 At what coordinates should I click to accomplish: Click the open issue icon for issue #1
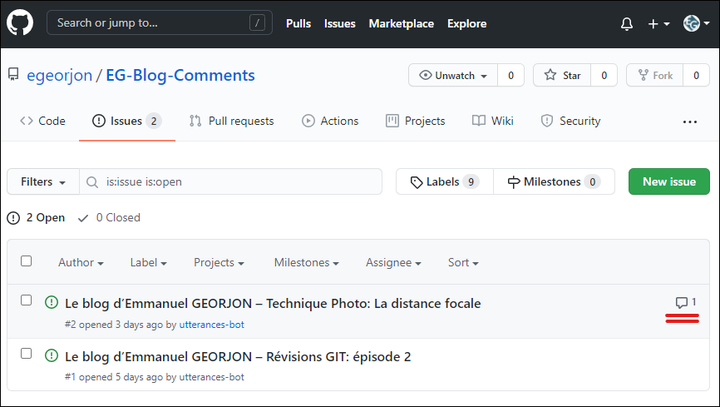pyautogui.click(x=51, y=356)
